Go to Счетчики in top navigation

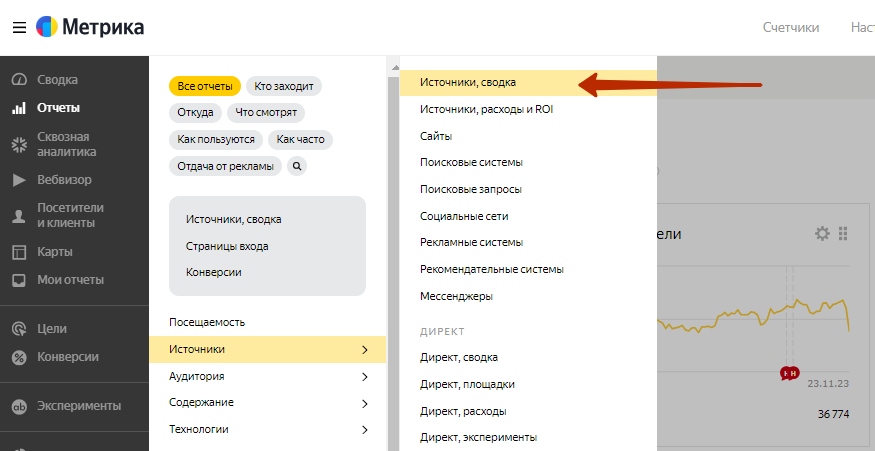coord(791,27)
